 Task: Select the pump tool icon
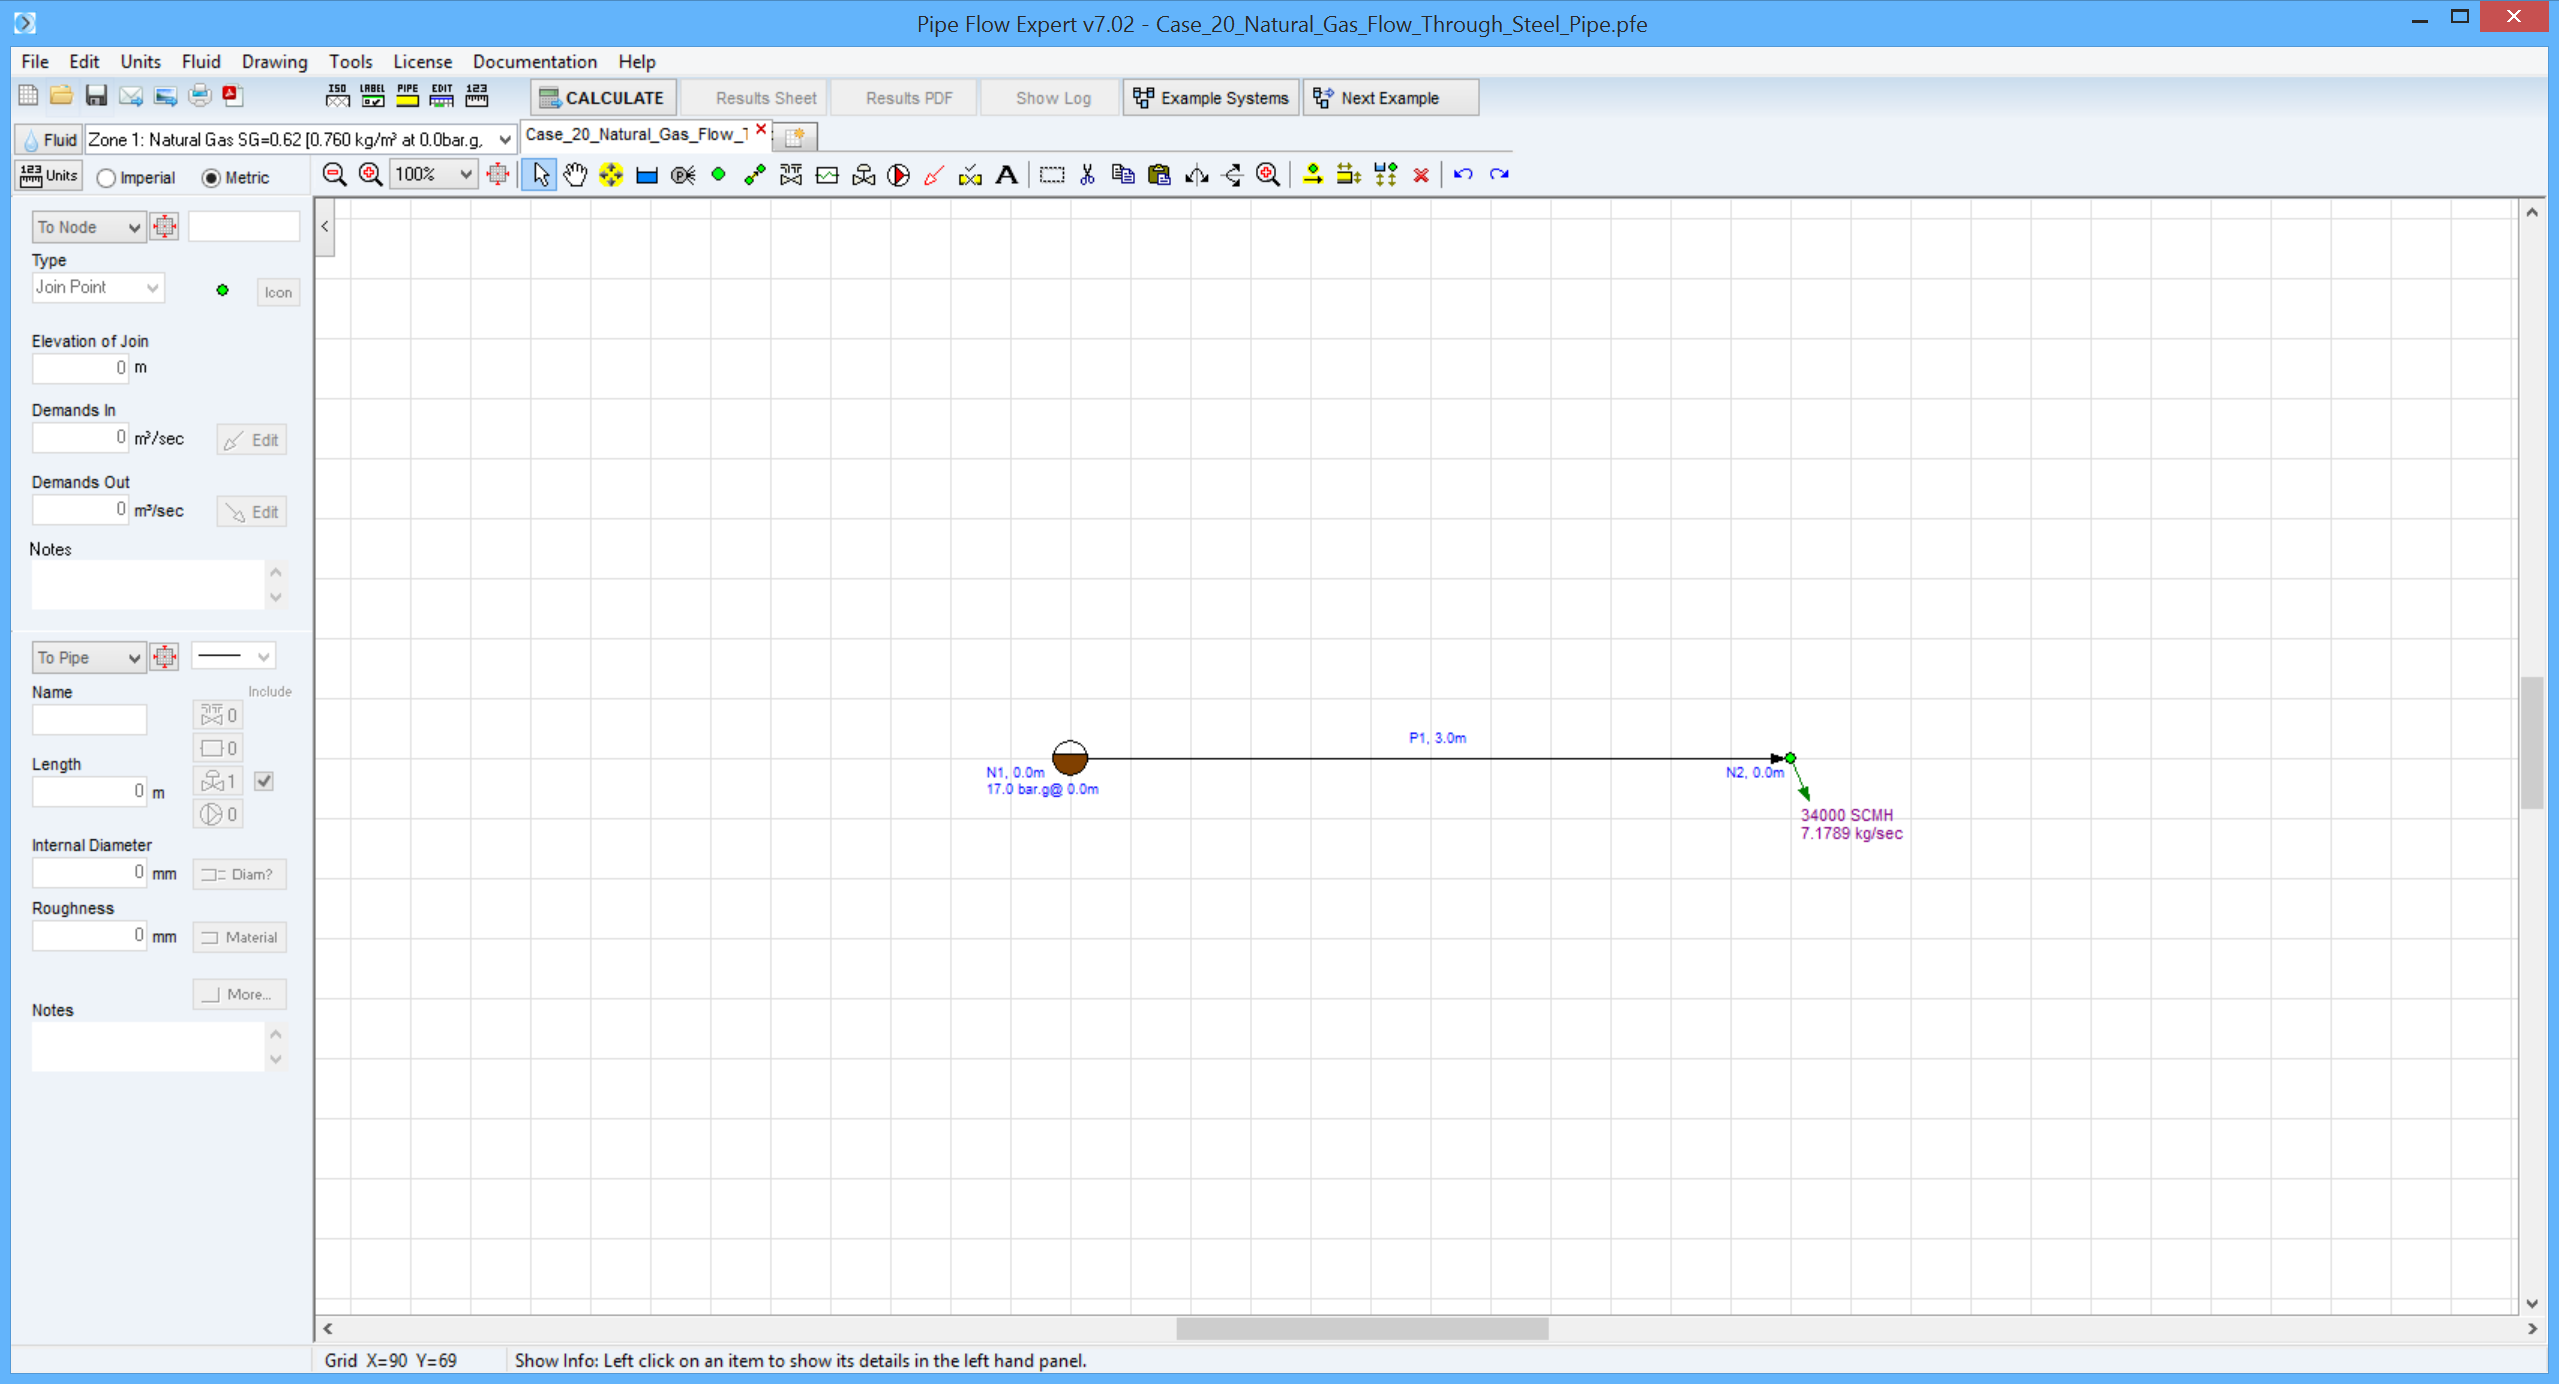(899, 175)
